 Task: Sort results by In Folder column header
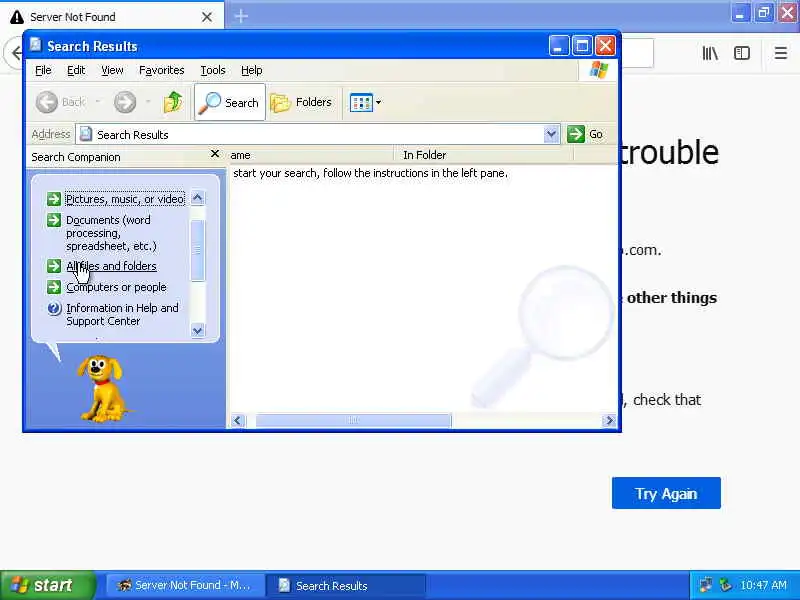[484, 155]
